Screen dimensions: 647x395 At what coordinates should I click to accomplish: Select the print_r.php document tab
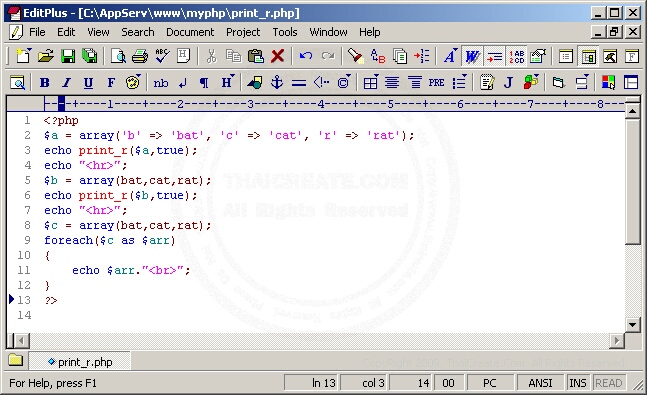point(81,362)
